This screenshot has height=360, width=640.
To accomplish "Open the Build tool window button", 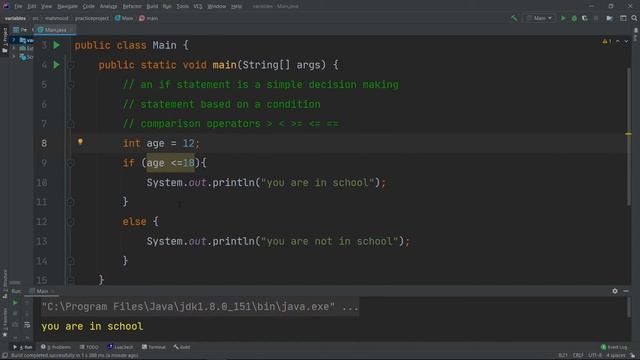I will click(182, 347).
